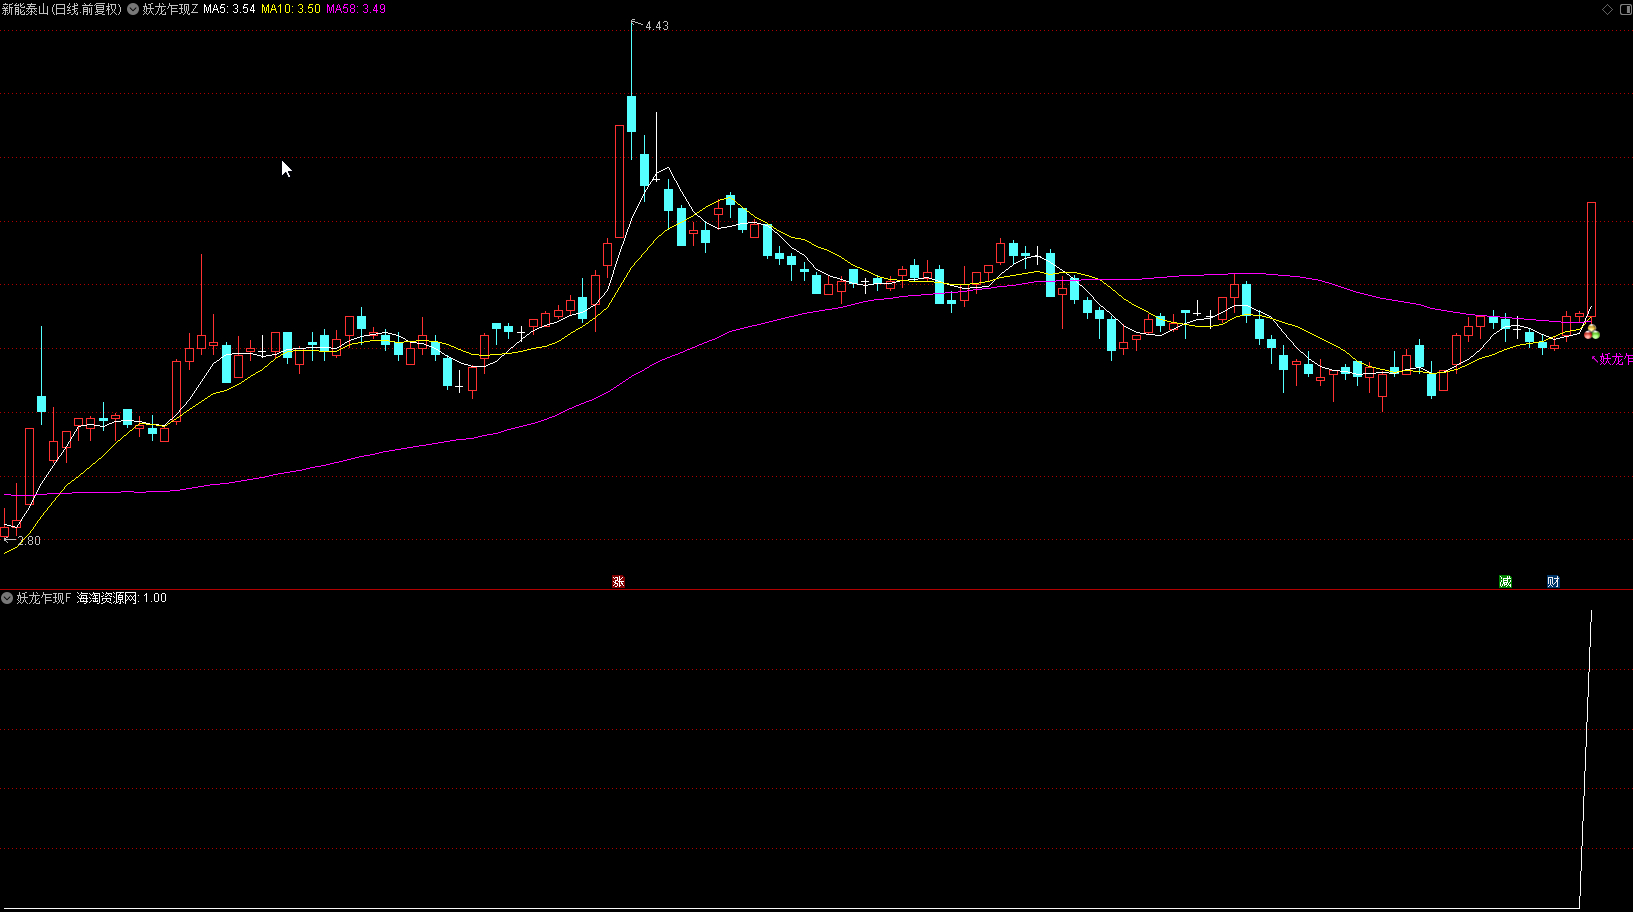Open the 妖龙乍现Z indicator dropdown arrow
The image size is (1633, 912).
pos(133,9)
